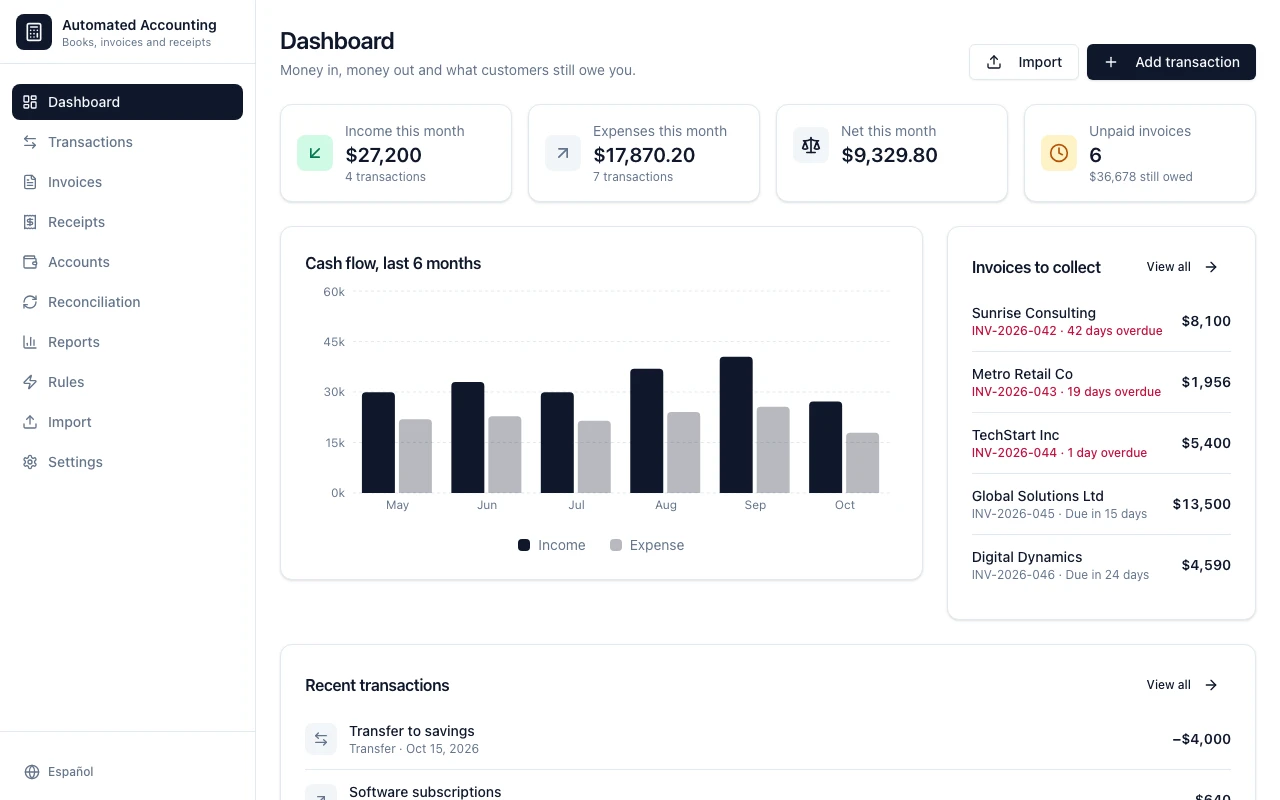Select the Global Solutions Ltd invoice

[x=1101, y=504]
